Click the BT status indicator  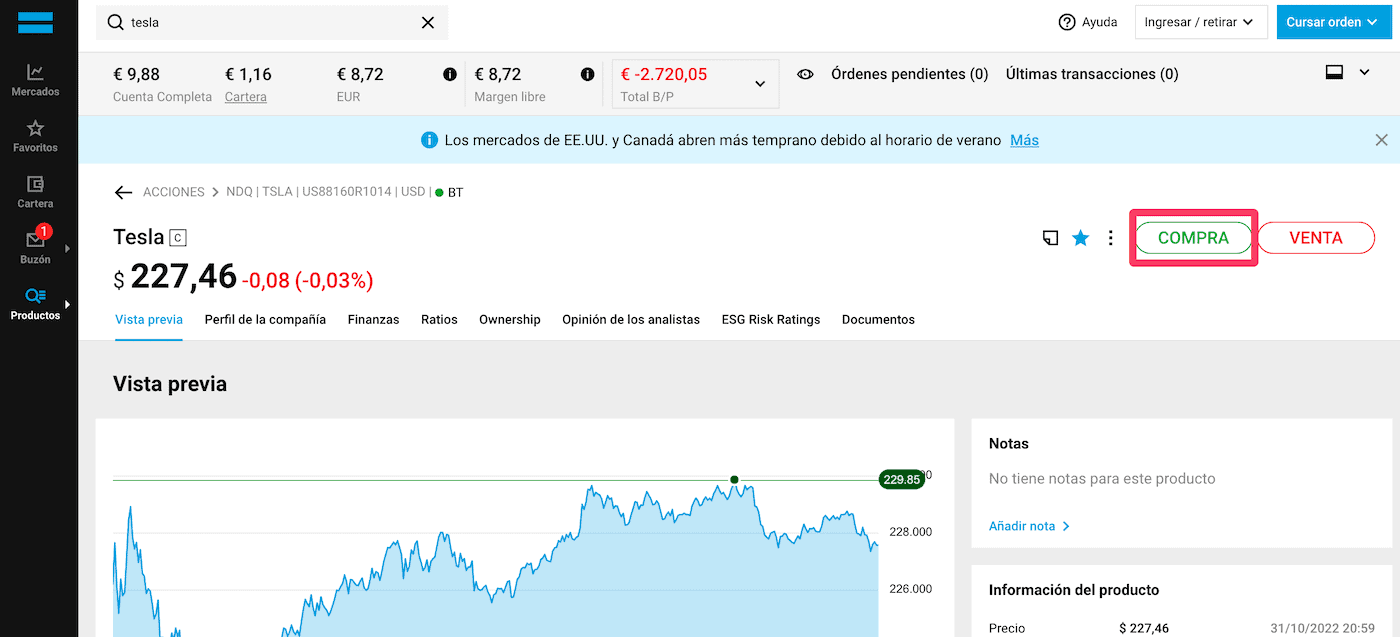point(449,192)
